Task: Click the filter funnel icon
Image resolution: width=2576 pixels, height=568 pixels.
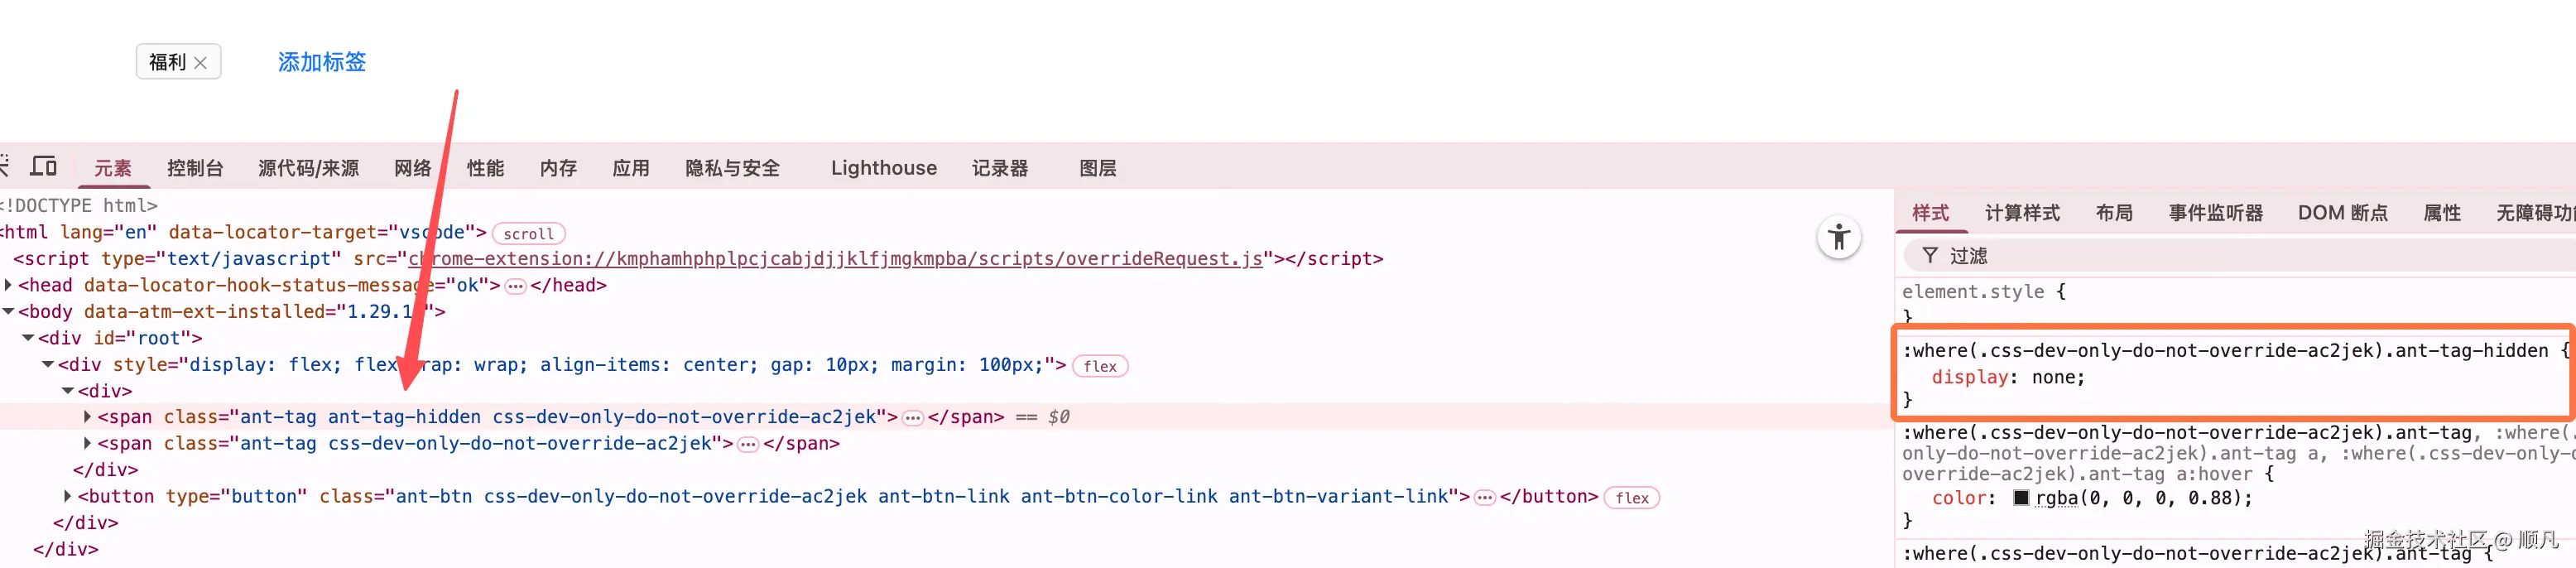Action: [1930, 256]
